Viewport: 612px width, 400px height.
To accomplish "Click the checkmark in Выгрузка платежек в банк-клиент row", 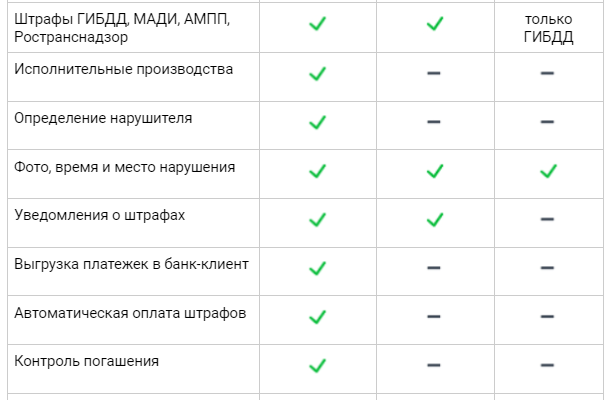I will (x=318, y=268).
